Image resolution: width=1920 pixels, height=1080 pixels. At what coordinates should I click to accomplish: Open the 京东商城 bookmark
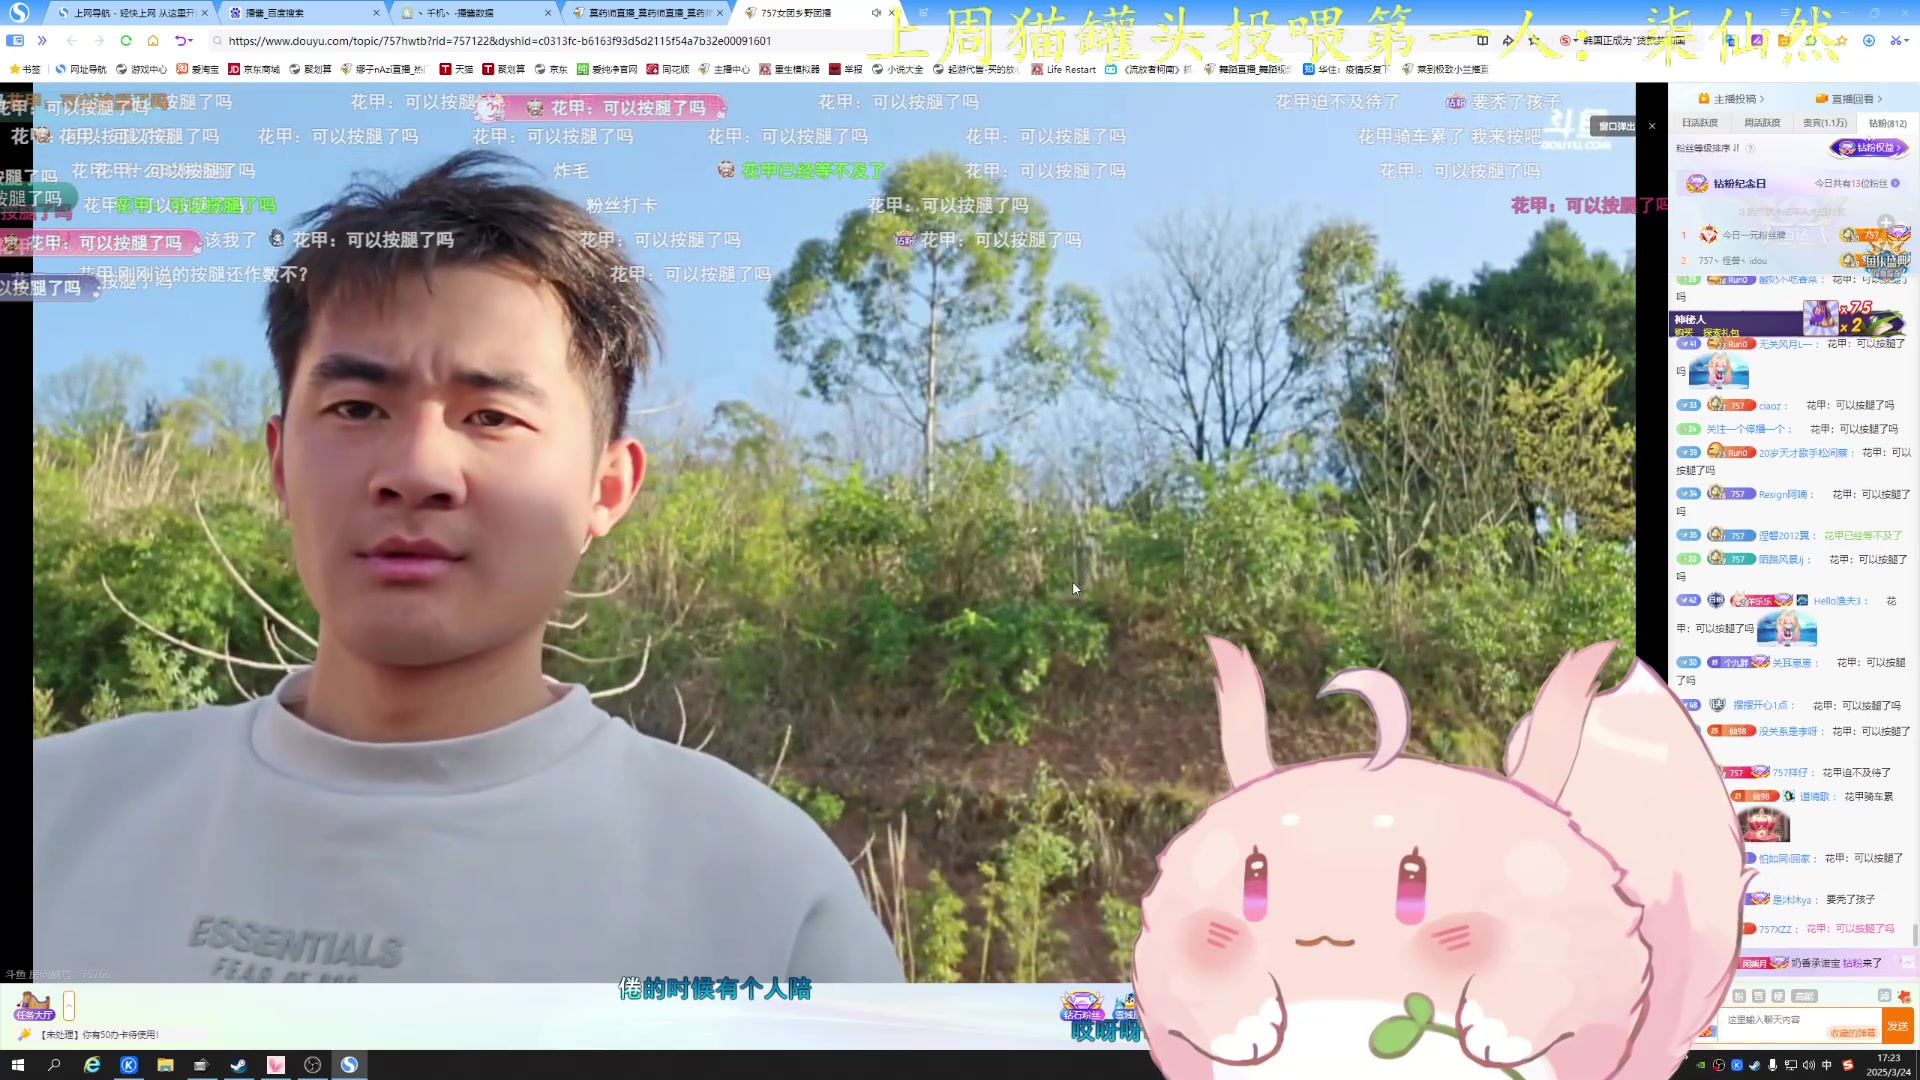(x=254, y=70)
